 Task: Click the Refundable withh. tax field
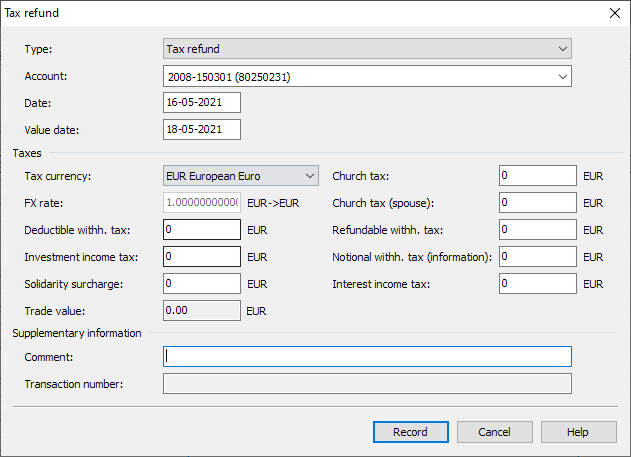(537, 230)
